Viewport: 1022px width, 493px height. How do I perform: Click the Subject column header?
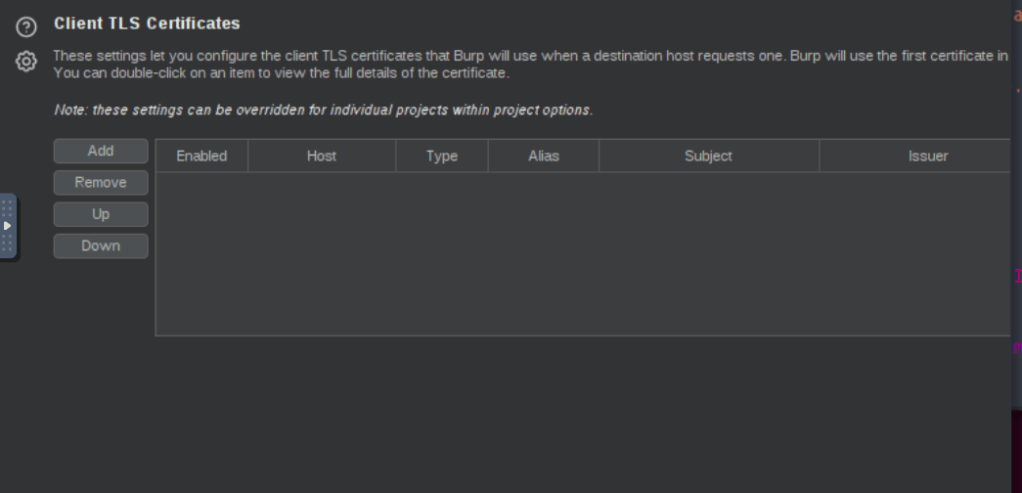[x=708, y=156]
